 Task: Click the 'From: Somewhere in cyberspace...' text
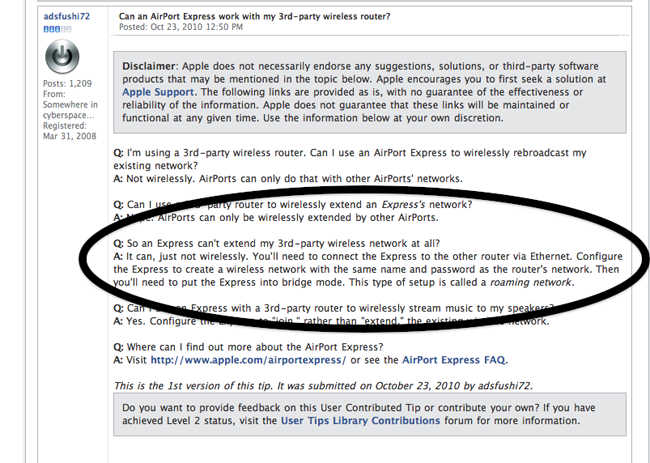[x=70, y=104]
